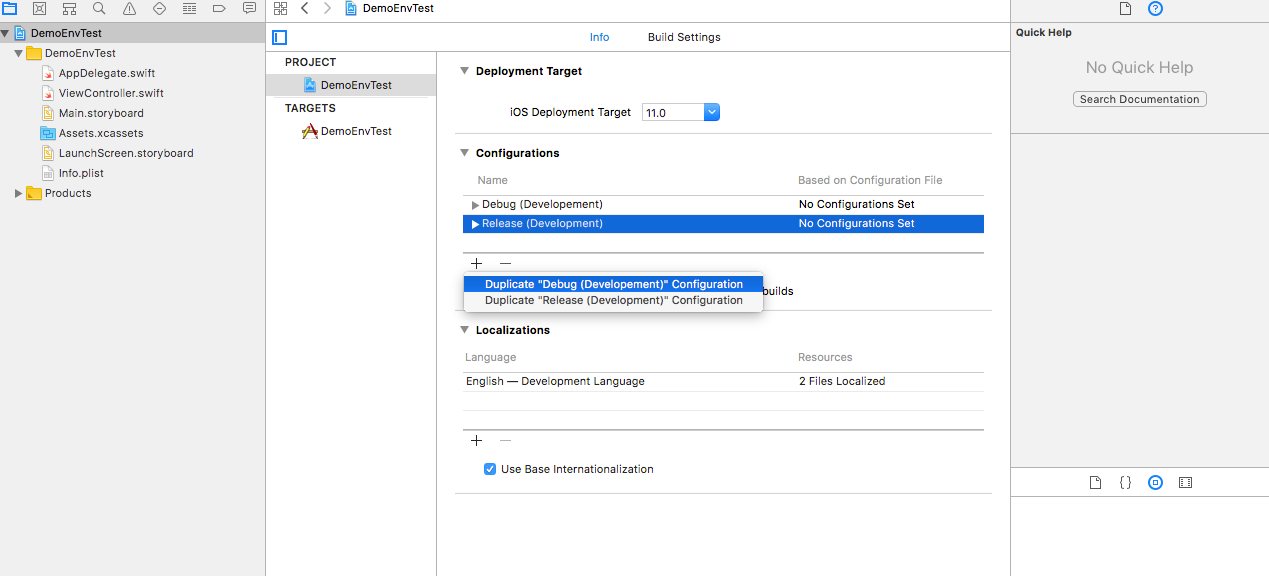The image size is (1269, 576).
Task: Open the Project navigator folder icon
Action: point(9,8)
